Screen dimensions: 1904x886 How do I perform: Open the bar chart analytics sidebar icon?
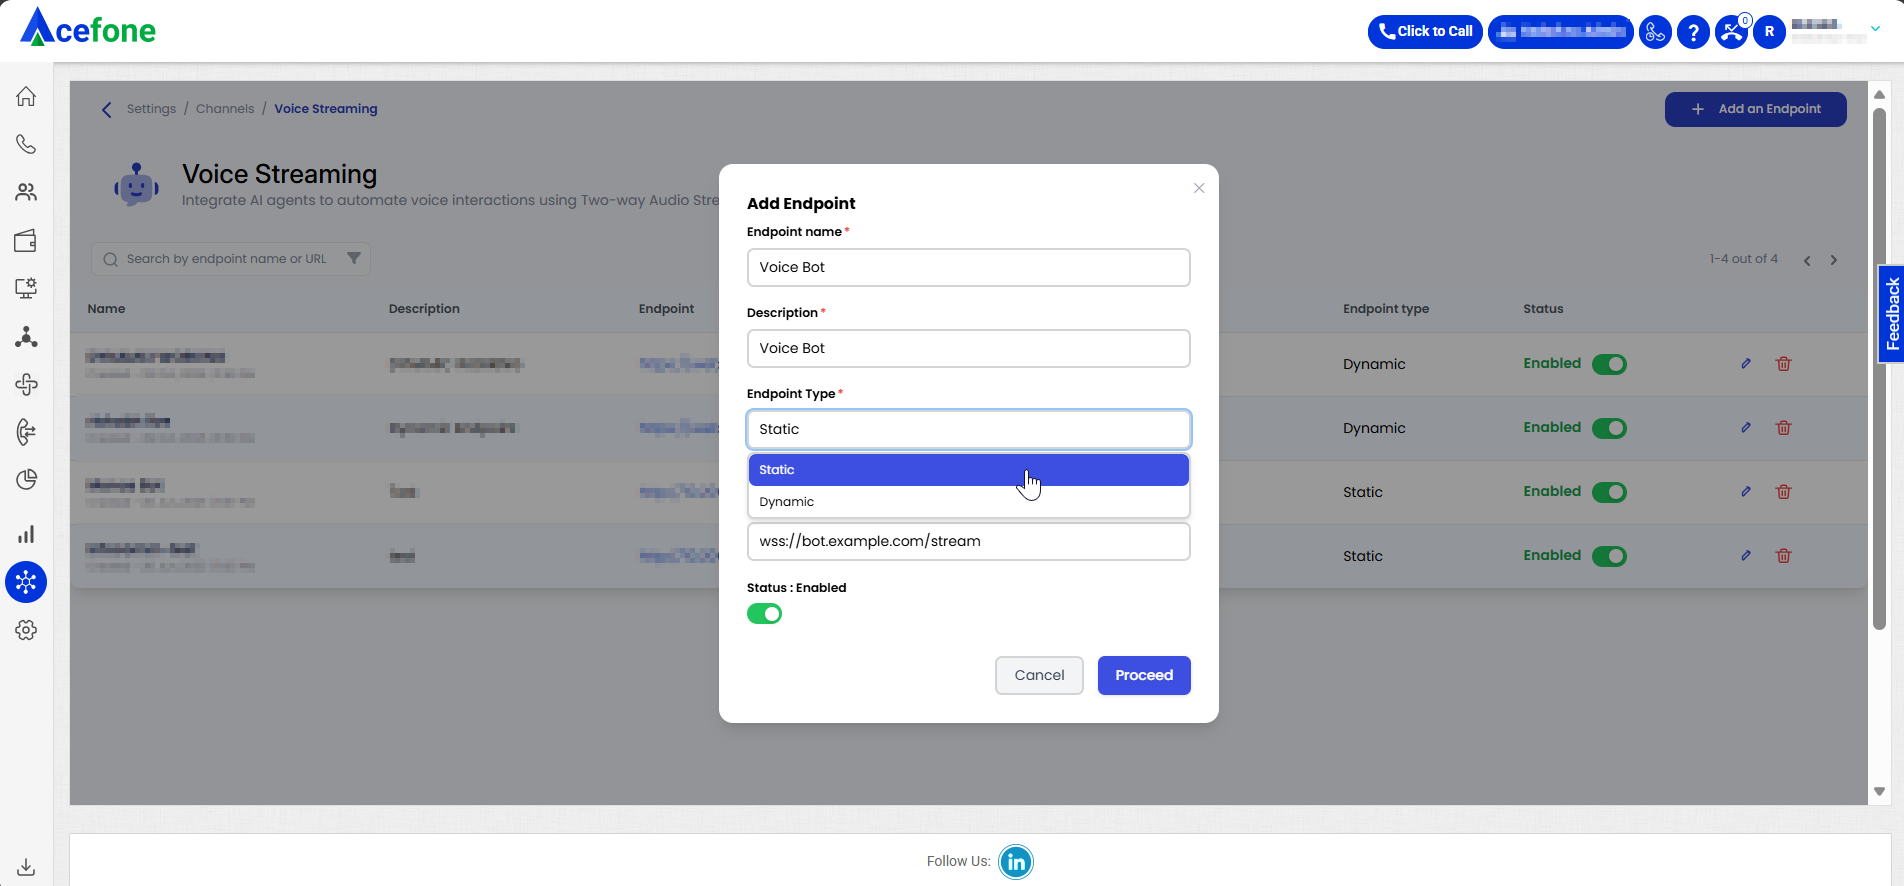tap(26, 534)
